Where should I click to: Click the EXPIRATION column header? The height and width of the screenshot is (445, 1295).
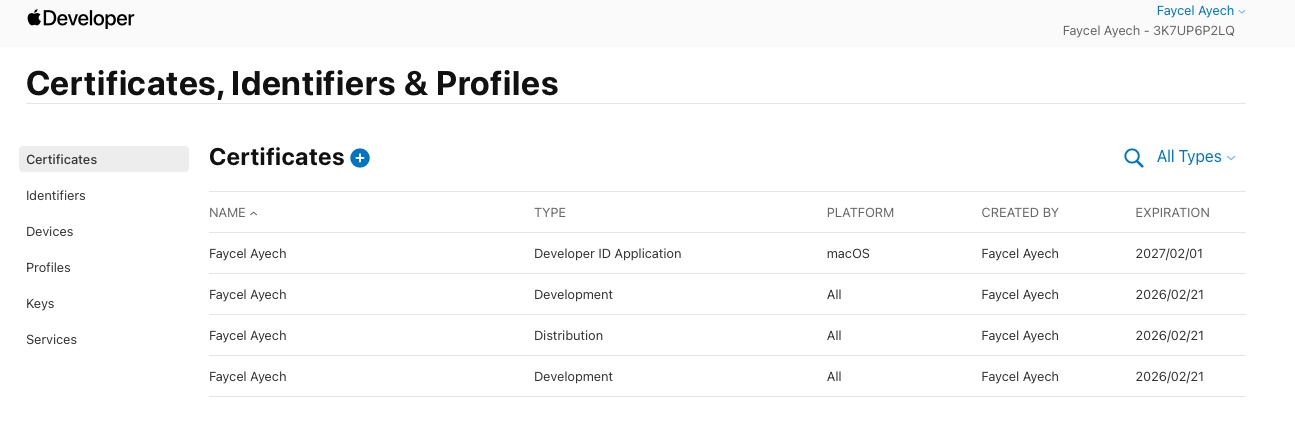(1172, 213)
